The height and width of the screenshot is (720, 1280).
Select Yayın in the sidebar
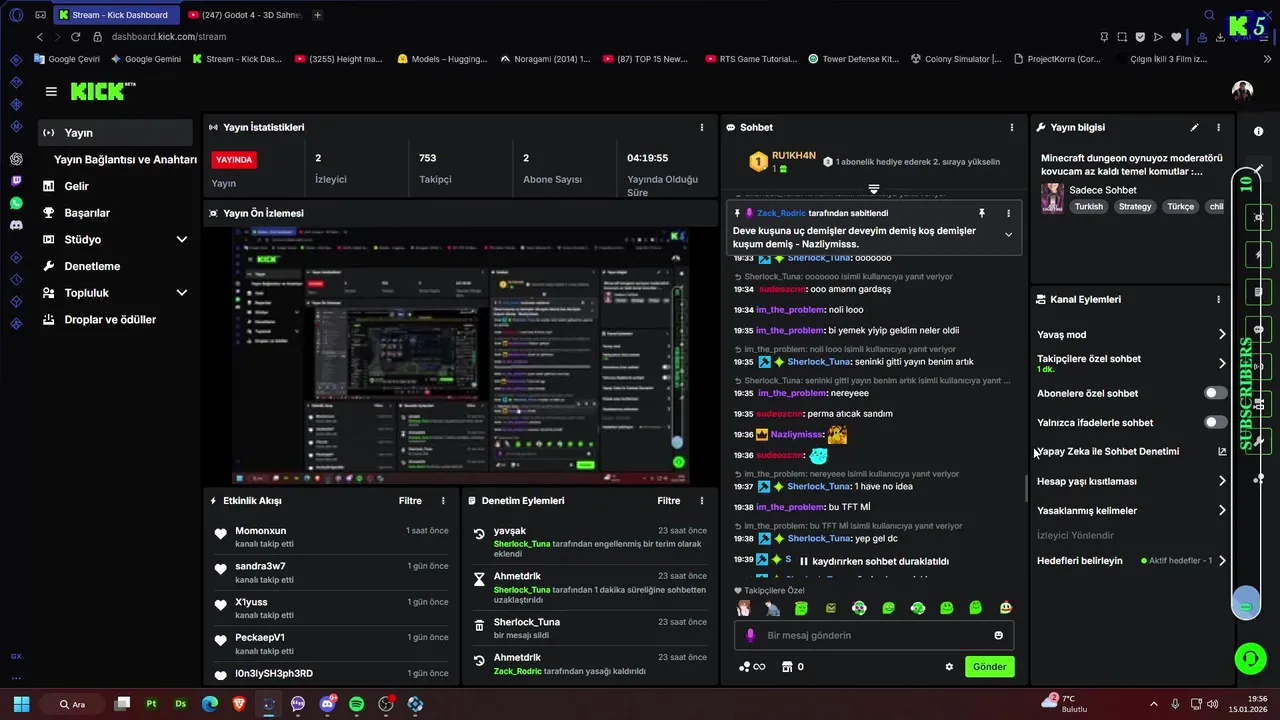(x=115, y=132)
